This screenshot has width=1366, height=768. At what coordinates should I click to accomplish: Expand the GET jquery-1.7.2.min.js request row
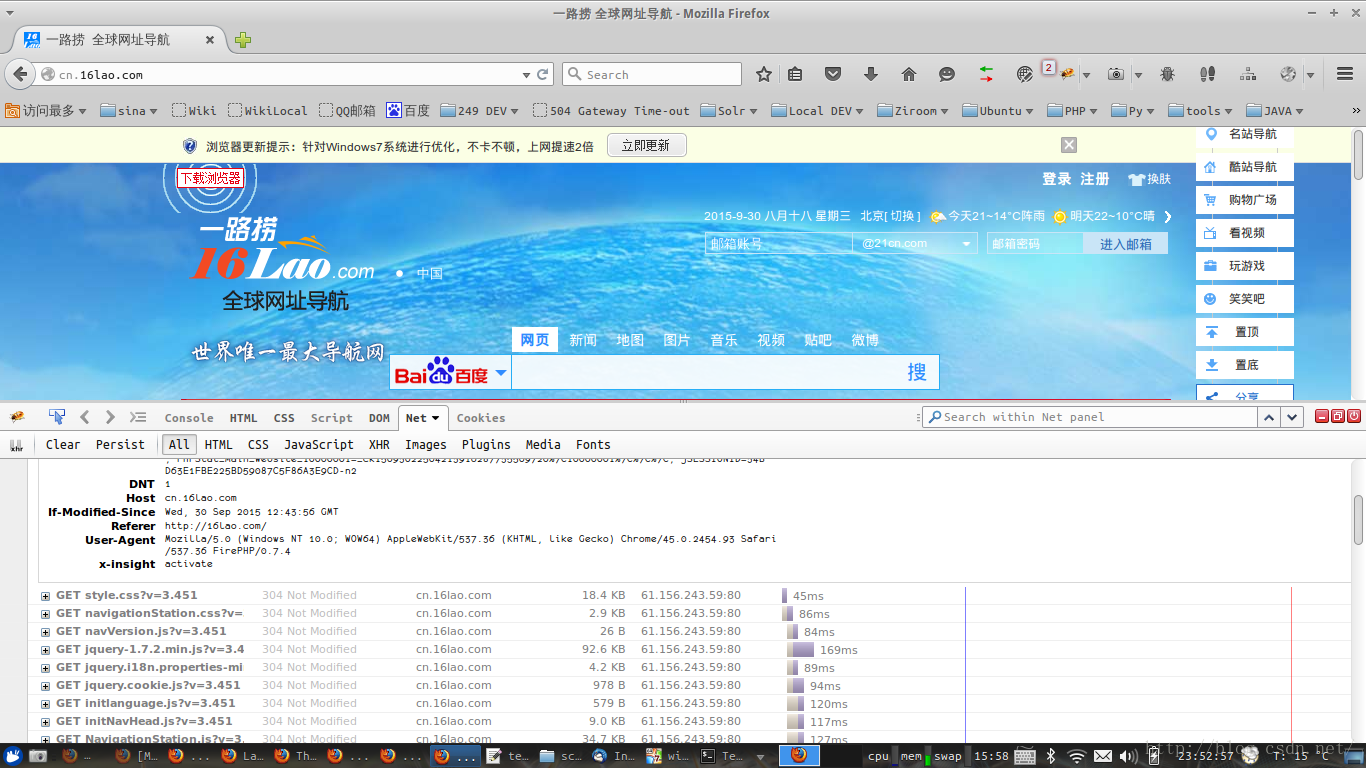(x=45, y=650)
